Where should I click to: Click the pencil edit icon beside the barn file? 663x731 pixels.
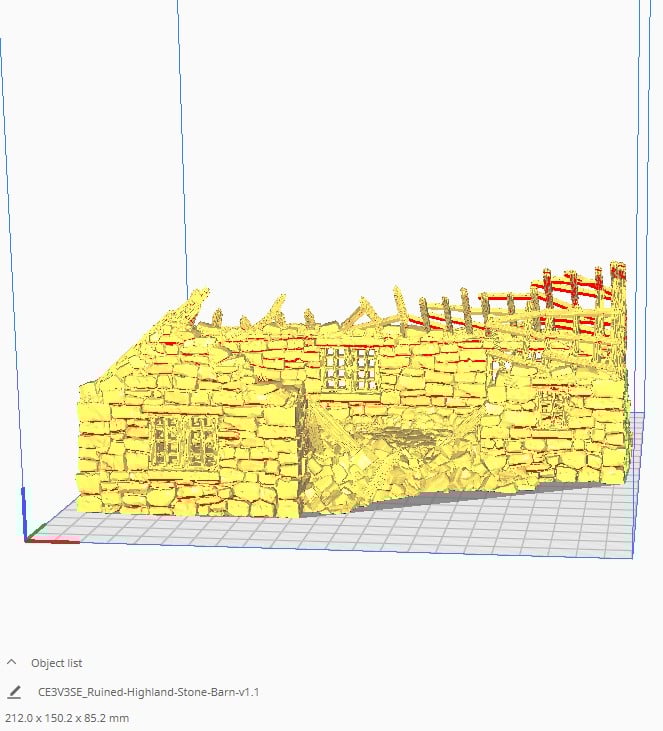(14, 692)
